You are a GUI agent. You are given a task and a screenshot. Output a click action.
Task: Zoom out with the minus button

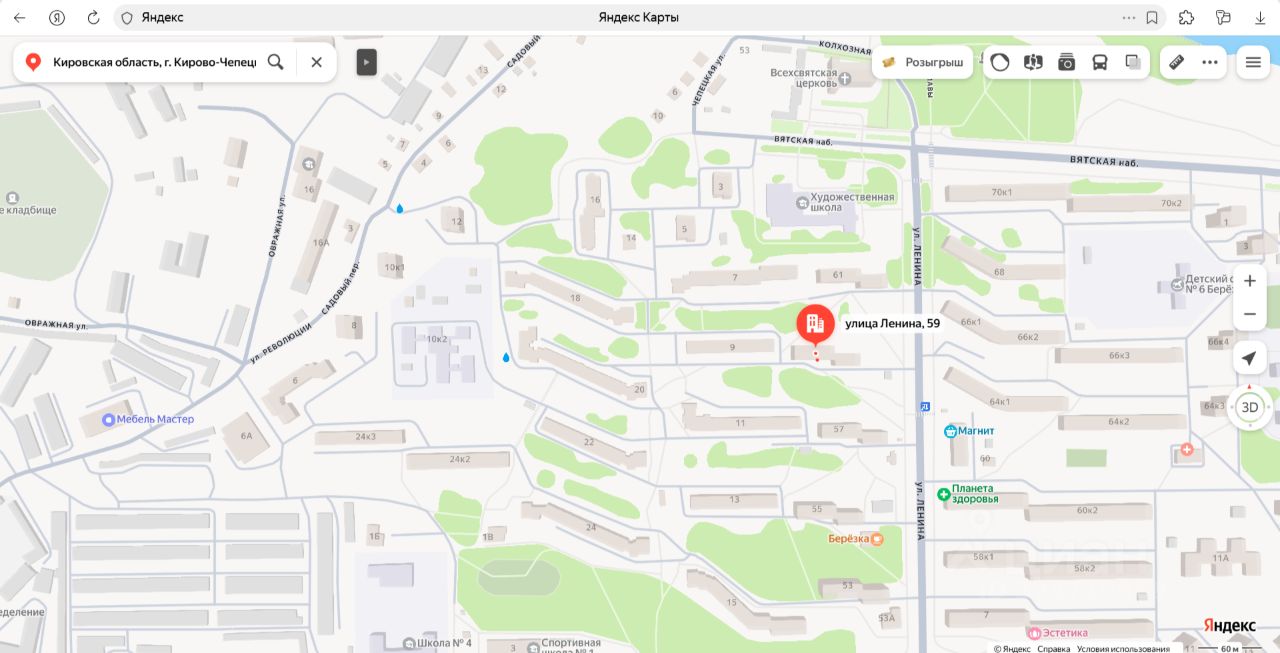coord(1250,314)
